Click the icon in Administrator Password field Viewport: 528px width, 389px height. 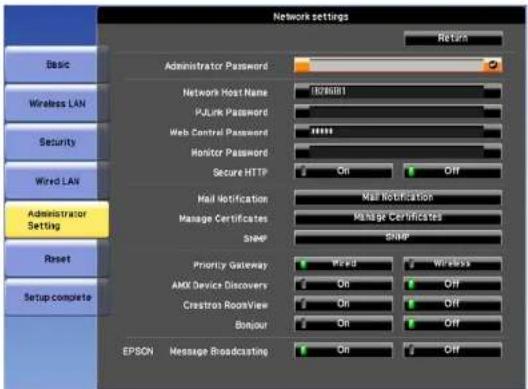[493, 65]
